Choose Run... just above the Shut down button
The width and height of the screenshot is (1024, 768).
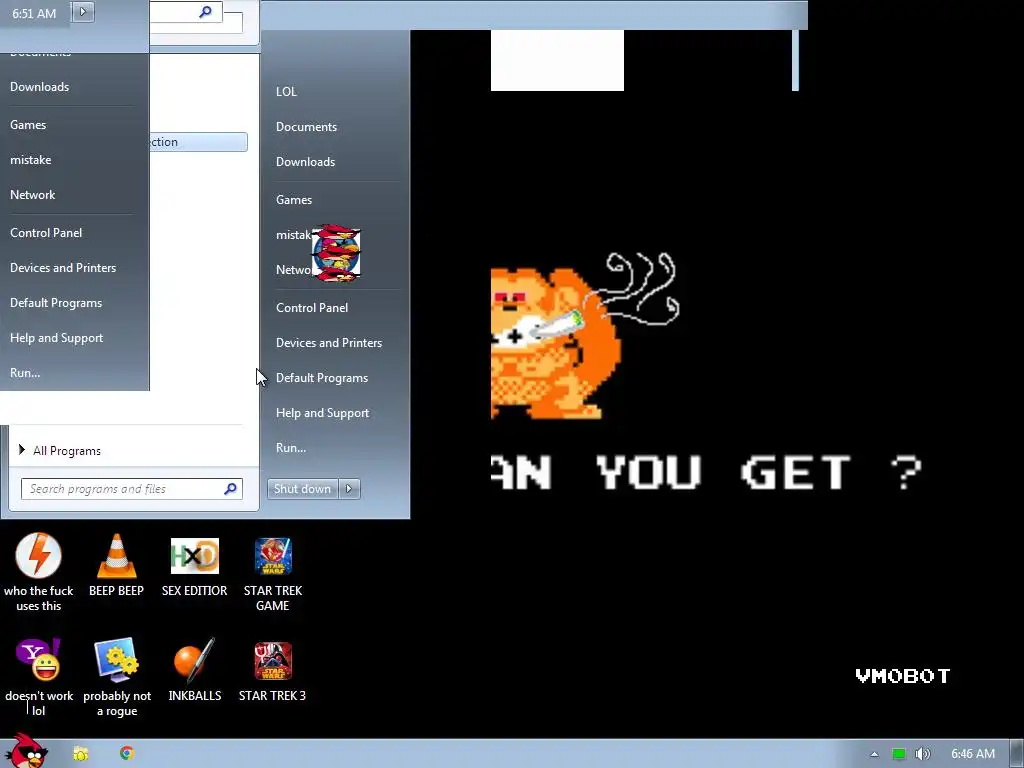click(x=291, y=448)
